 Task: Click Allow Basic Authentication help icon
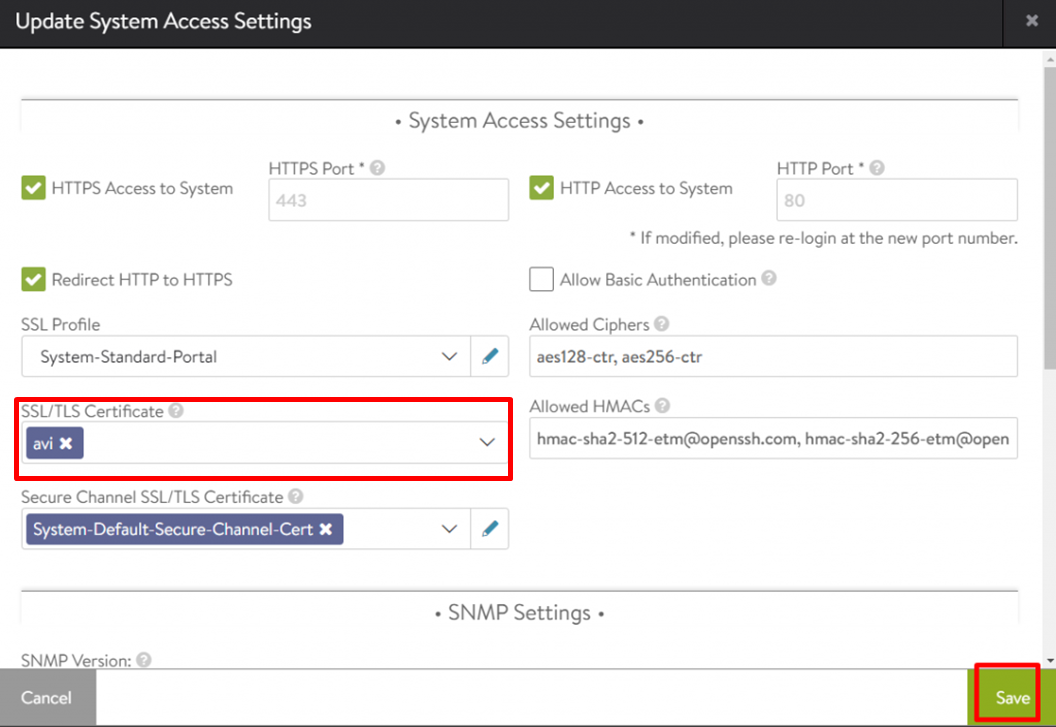(769, 279)
